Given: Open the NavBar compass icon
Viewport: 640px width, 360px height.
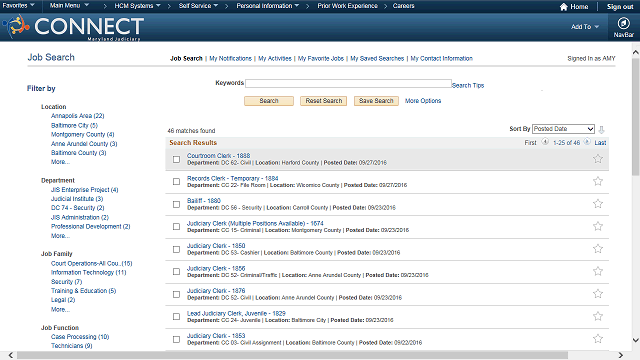Looking at the screenshot, I should [623, 23].
